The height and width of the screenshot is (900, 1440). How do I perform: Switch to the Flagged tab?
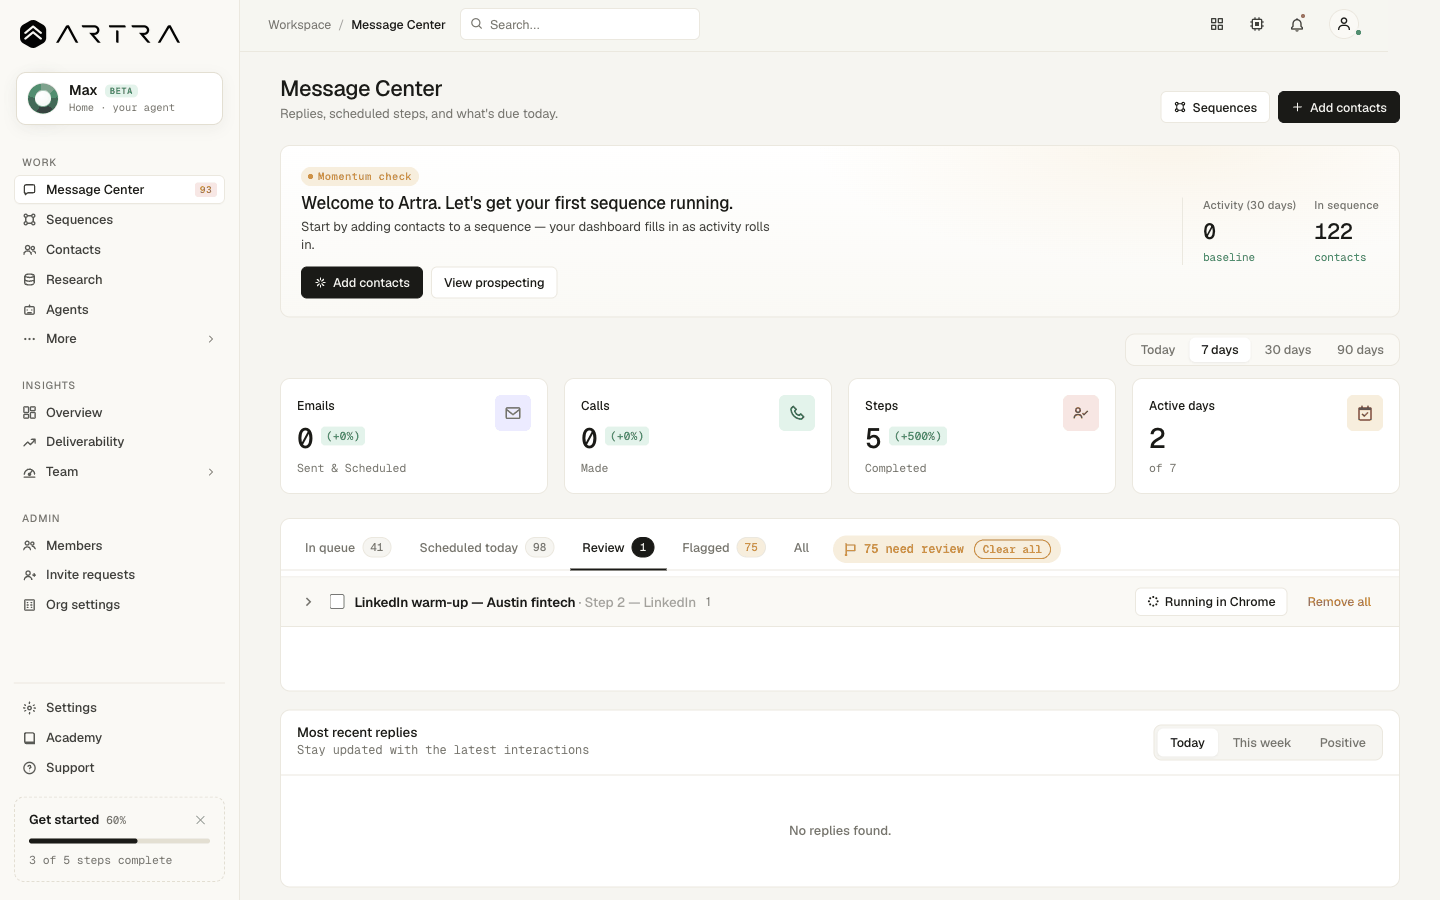coord(723,548)
